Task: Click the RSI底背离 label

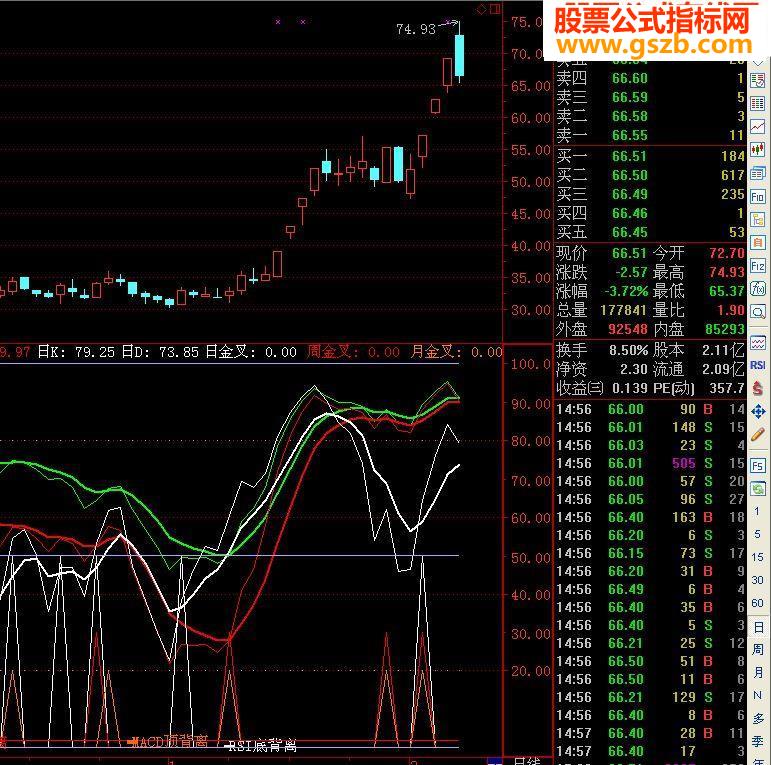Action: [264, 746]
